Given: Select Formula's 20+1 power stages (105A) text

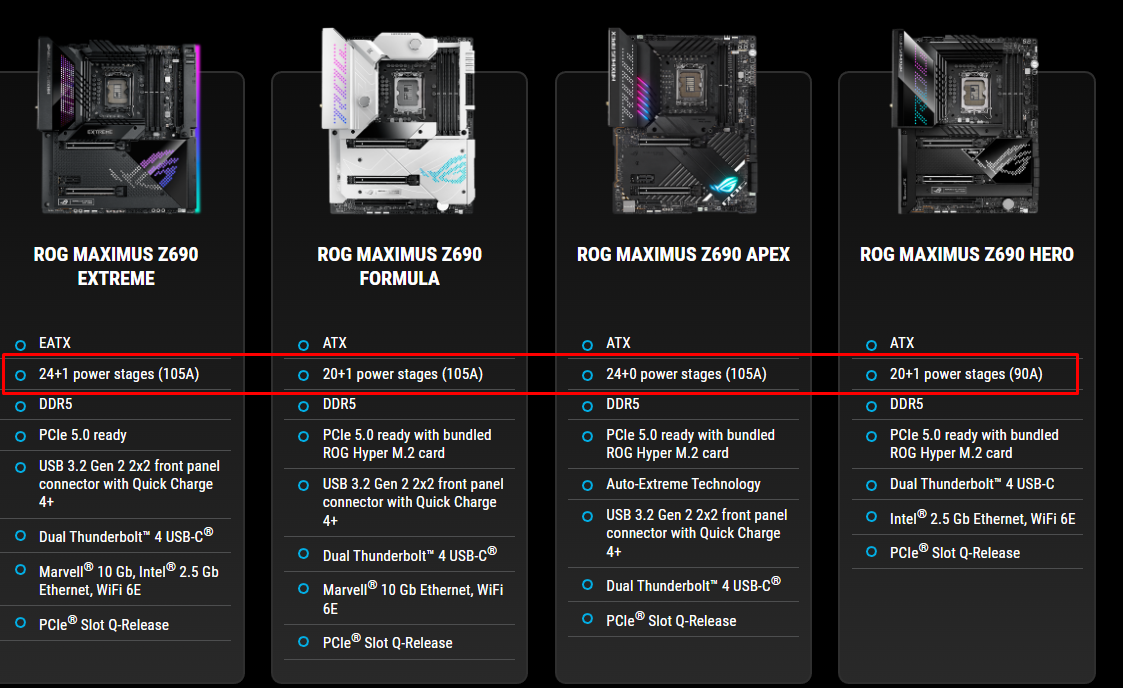Looking at the screenshot, I should pyautogui.click(x=403, y=374).
